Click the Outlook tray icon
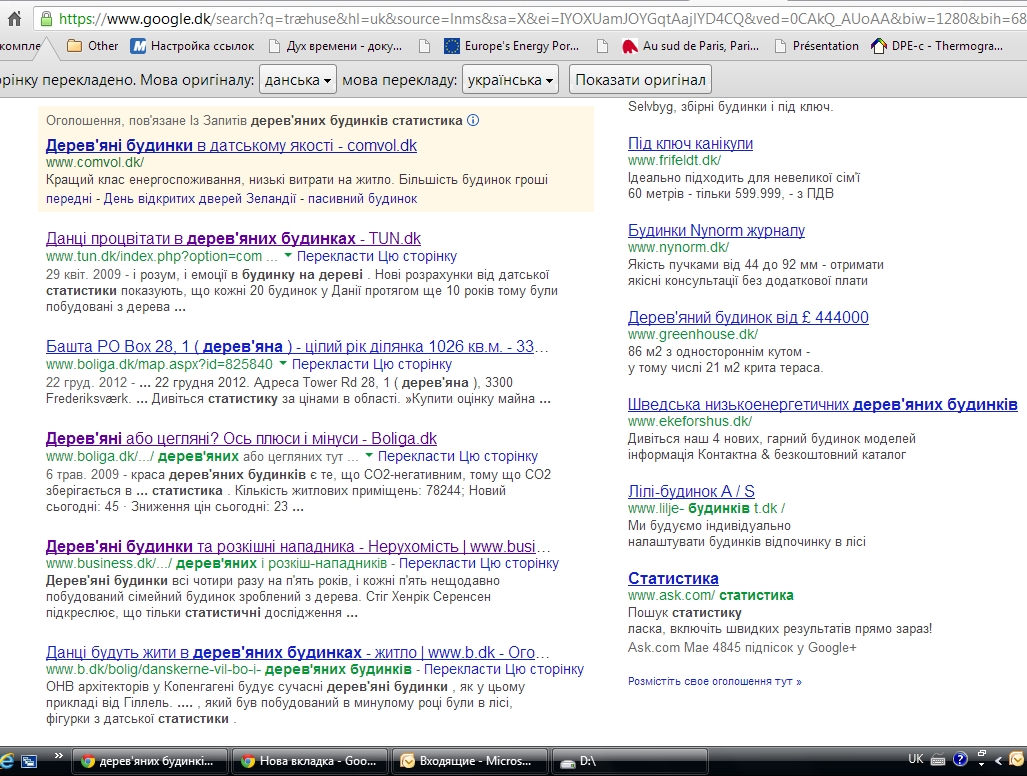The image size is (1027, 776). pos(1017,760)
